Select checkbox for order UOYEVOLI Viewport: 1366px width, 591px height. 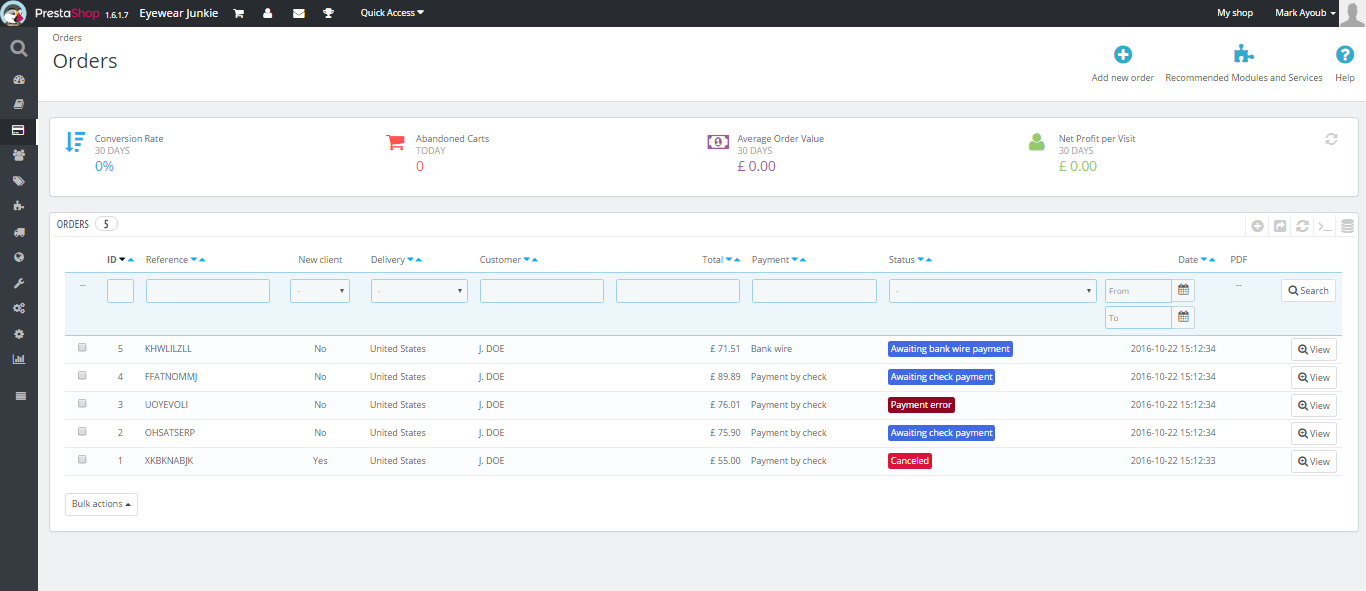tap(82, 404)
